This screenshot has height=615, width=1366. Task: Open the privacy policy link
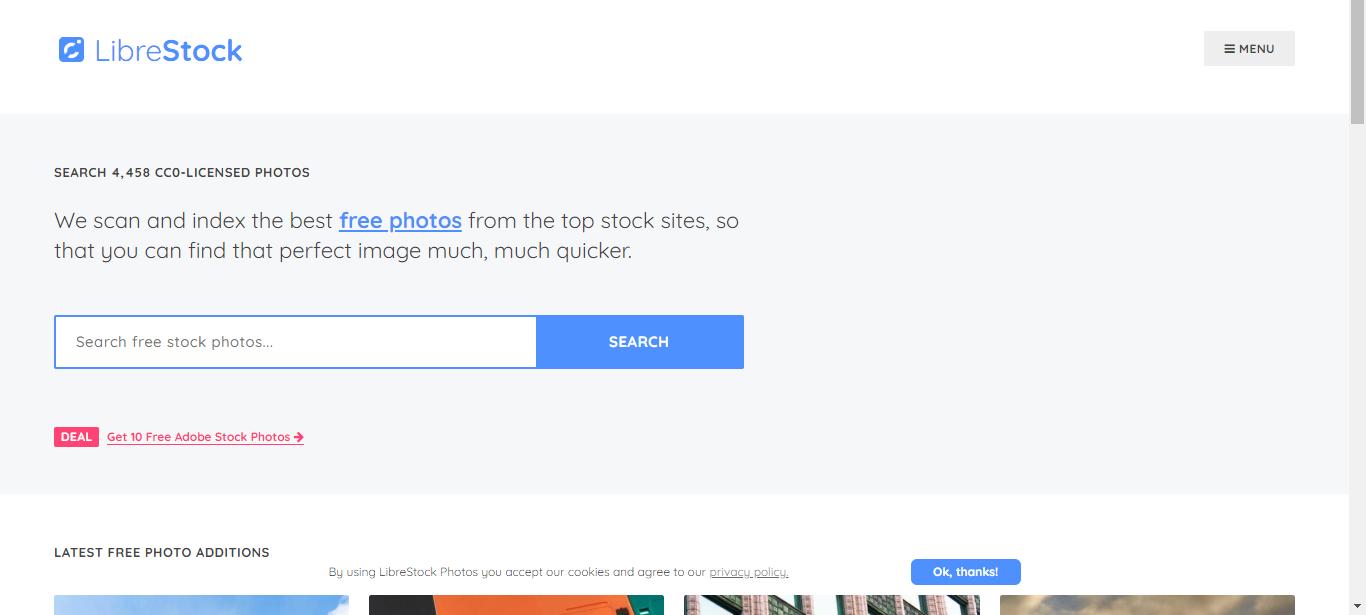point(748,572)
